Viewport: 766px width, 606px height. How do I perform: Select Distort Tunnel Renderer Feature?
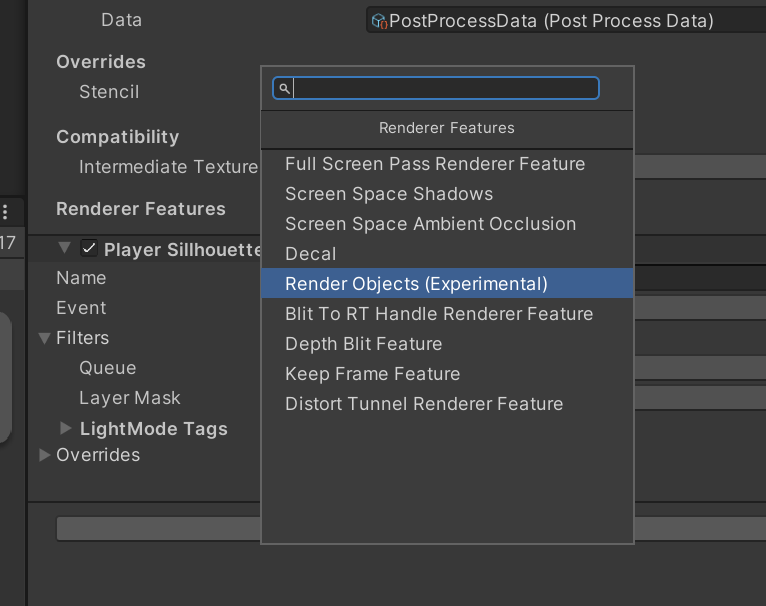[424, 404]
